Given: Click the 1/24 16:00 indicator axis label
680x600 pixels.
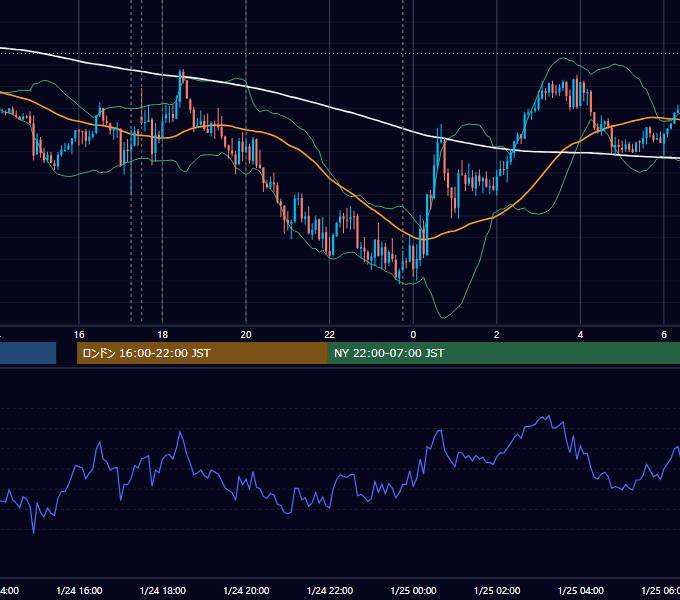Looking at the screenshot, I should (x=79, y=590).
